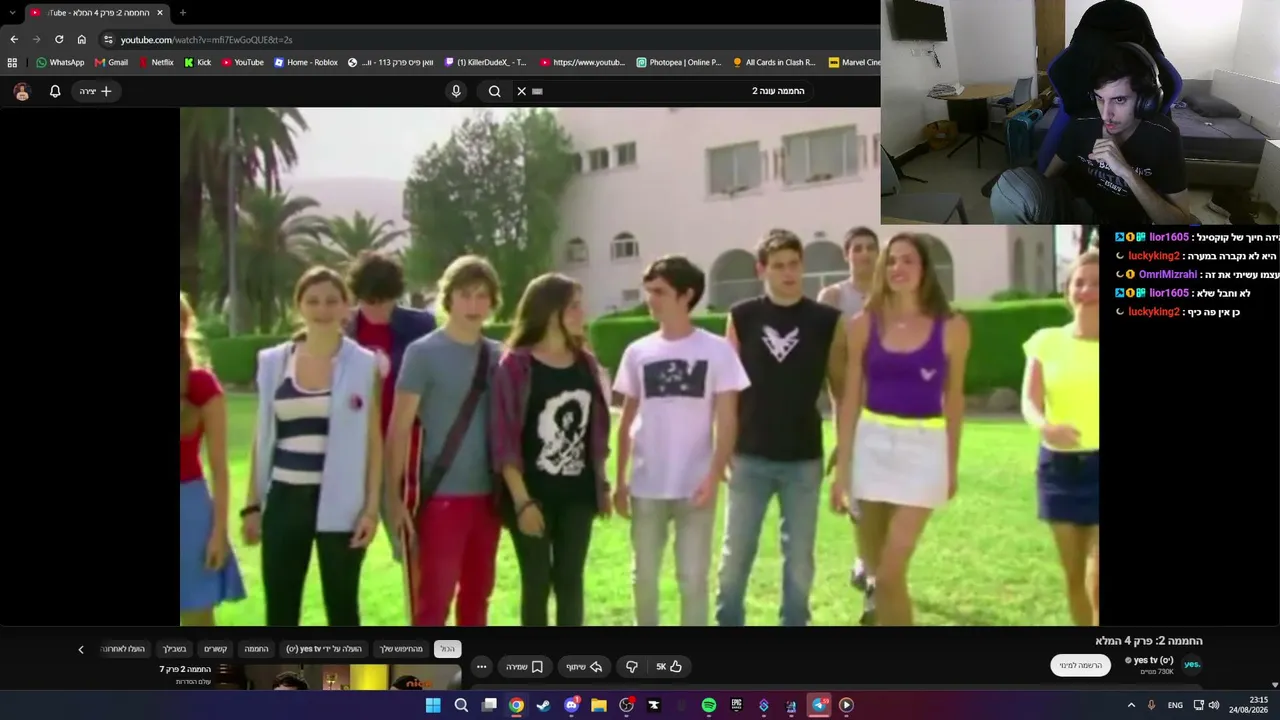1280x720 pixels.
Task: Open Task View on the taskbar
Action: (x=489, y=705)
